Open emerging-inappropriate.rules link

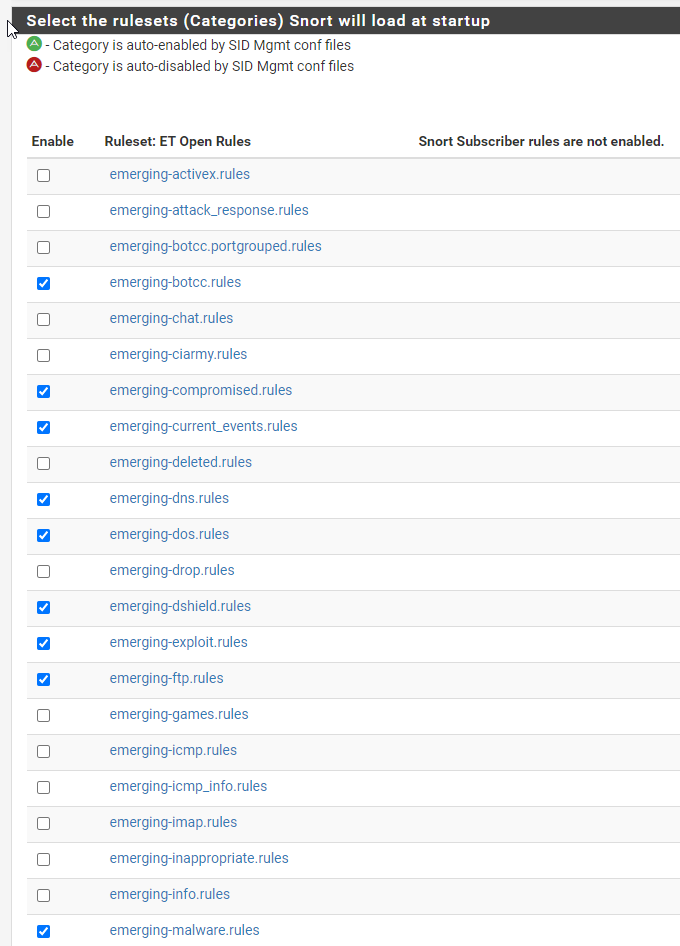[x=199, y=859]
